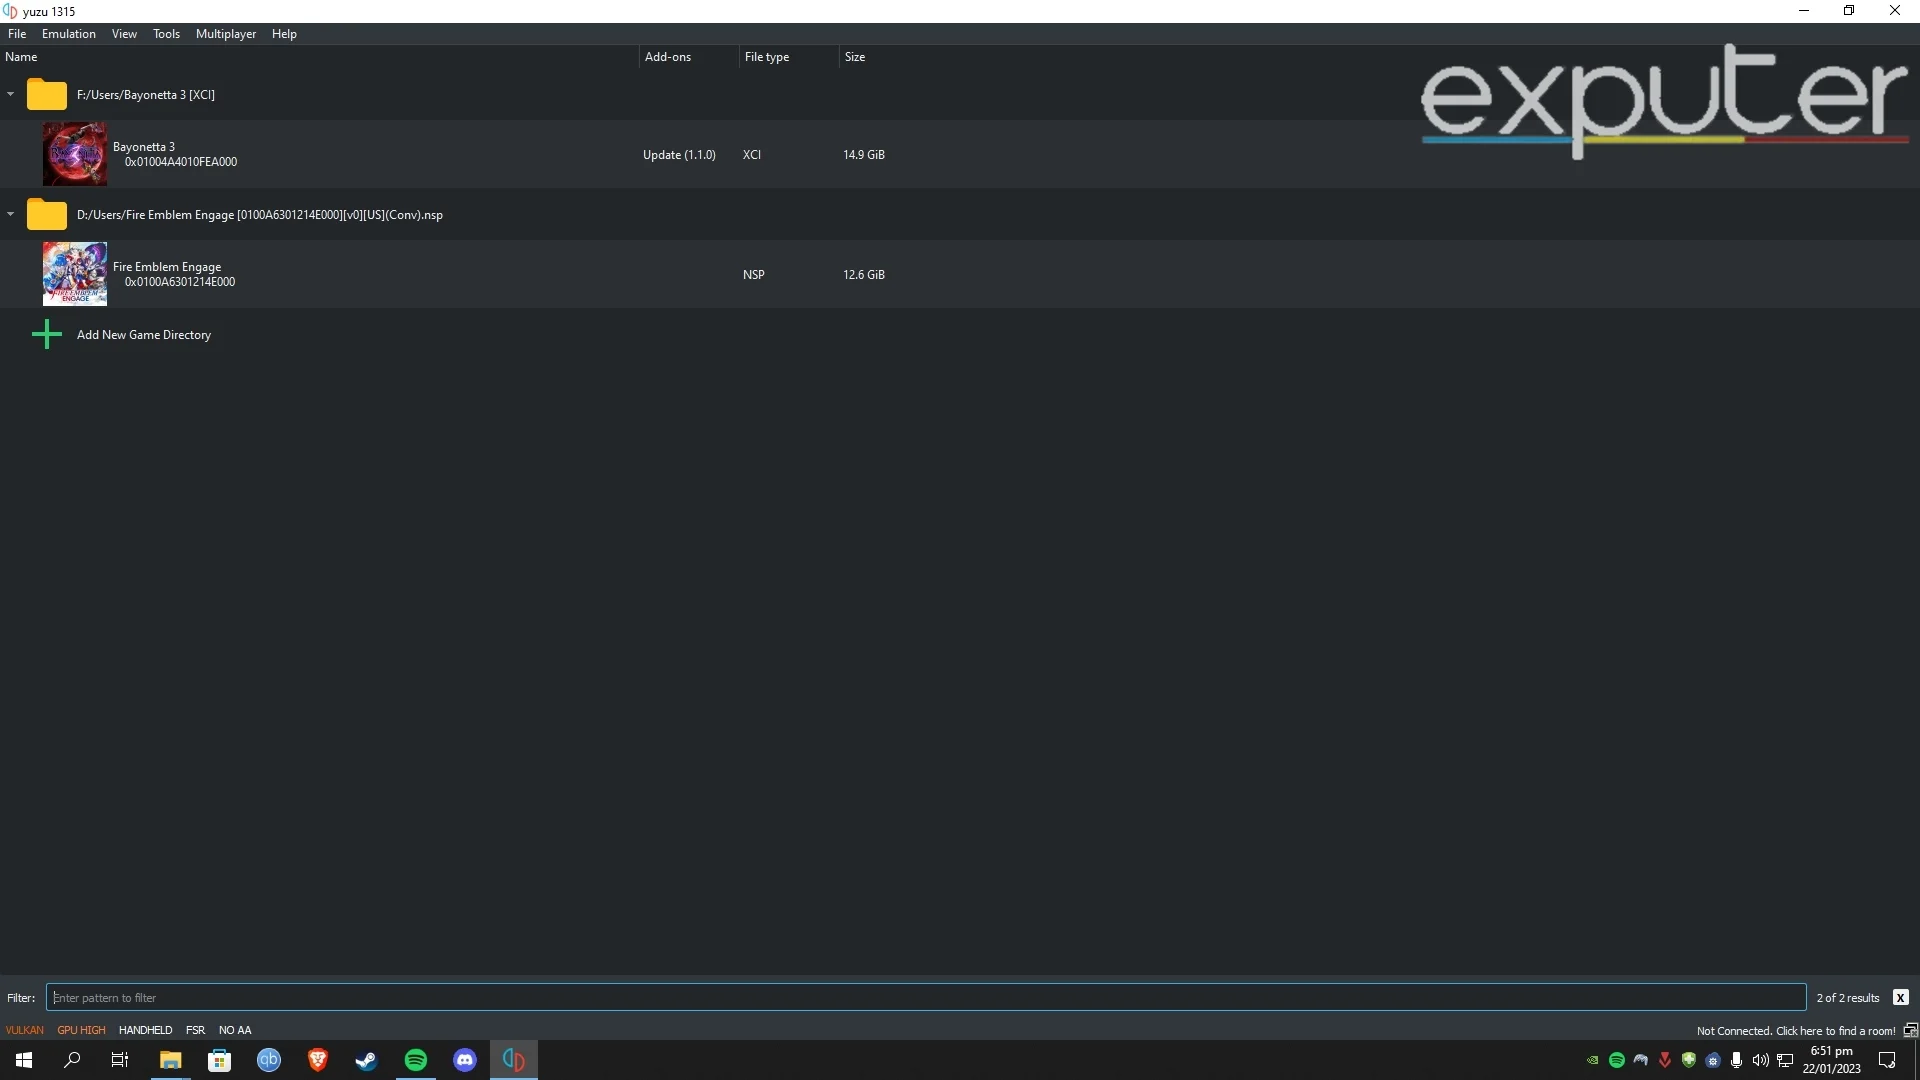This screenshot has height=1080, width=1920.
Task: Open Brave browser from taskbar
Action: 317,1060
